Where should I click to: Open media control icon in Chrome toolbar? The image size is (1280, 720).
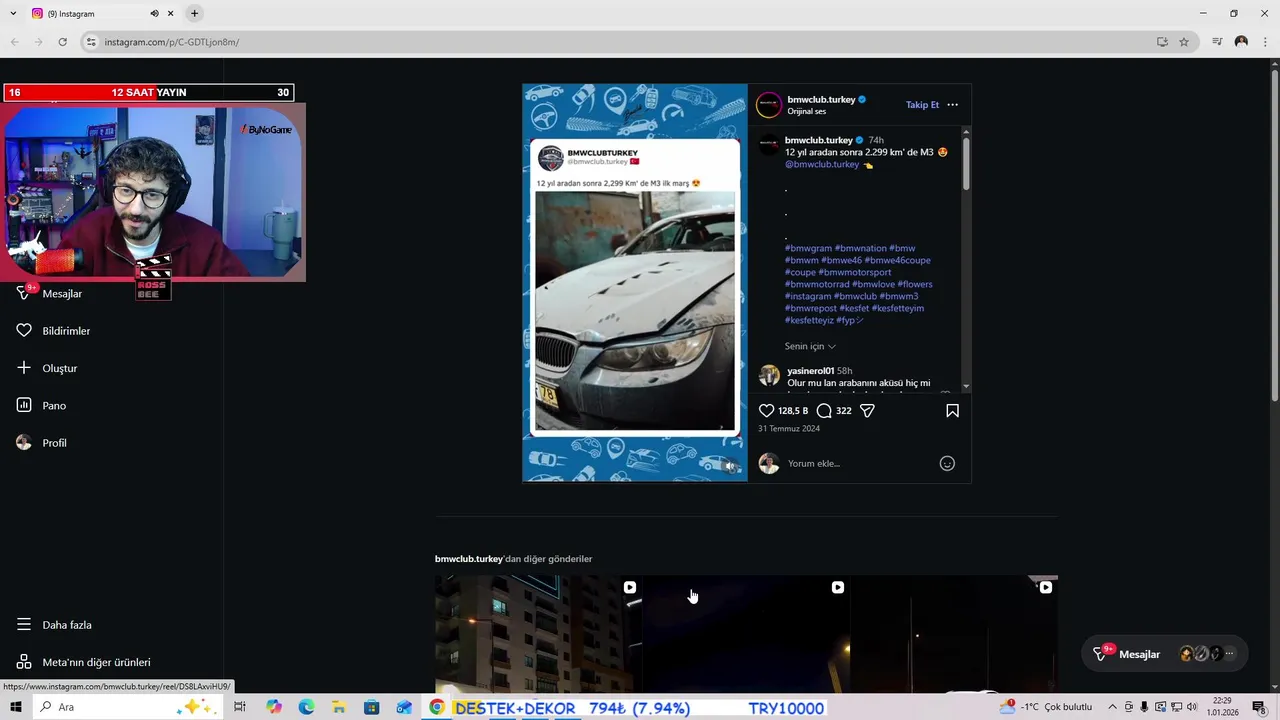point(1217,42)
